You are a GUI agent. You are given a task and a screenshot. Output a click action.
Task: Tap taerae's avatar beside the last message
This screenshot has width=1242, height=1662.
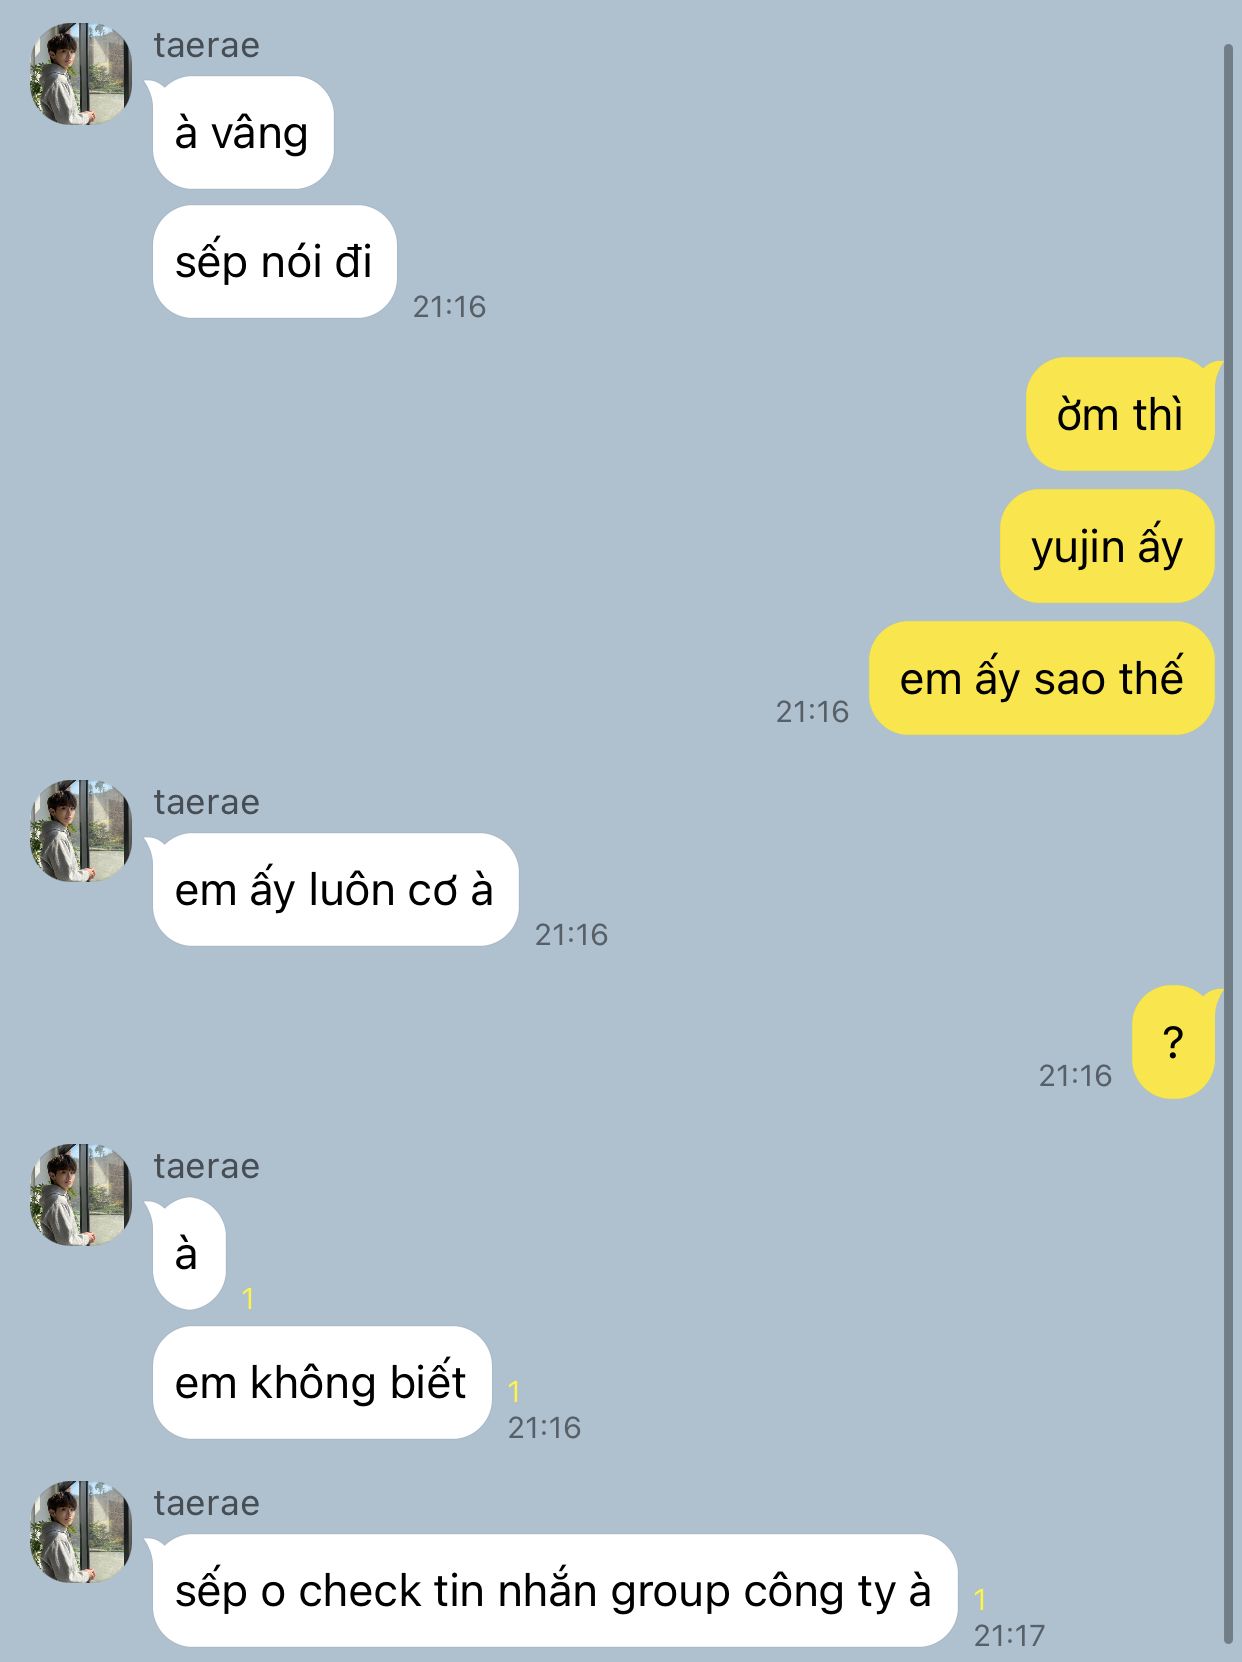(80, 1532)
